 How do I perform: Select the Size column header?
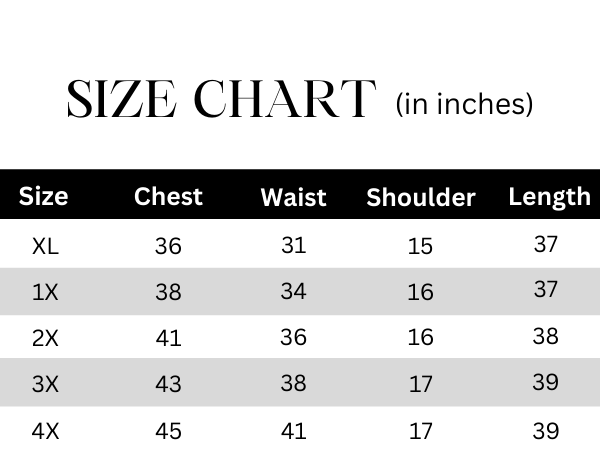pyautogui.click(x=44, y=196)
